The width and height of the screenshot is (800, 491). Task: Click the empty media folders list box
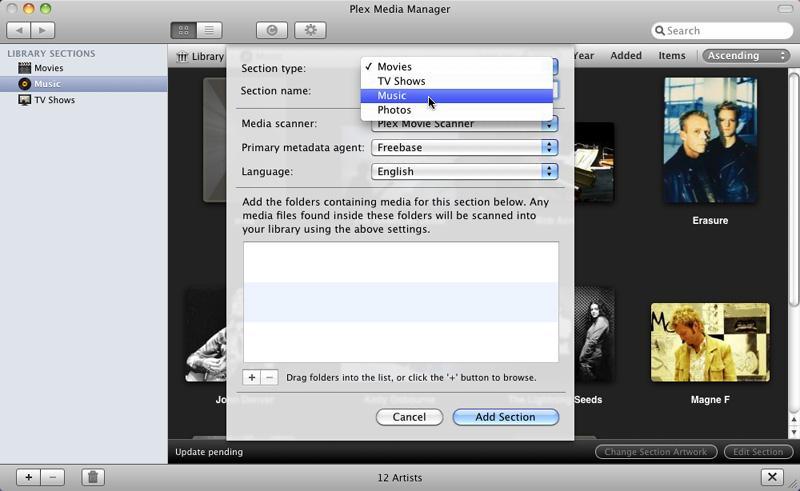(401, 302)
